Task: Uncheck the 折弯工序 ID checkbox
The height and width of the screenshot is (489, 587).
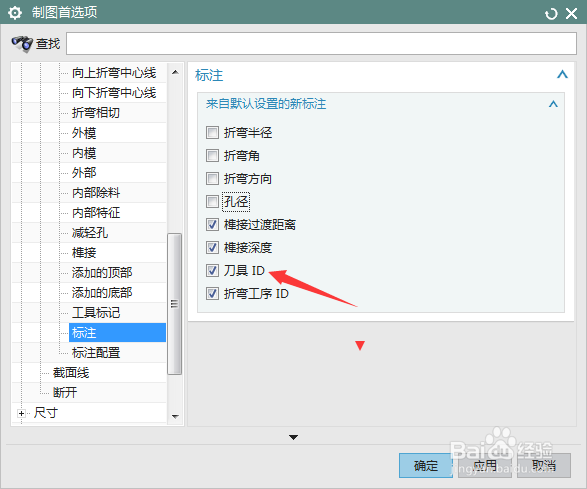Action: pos(212,294)
